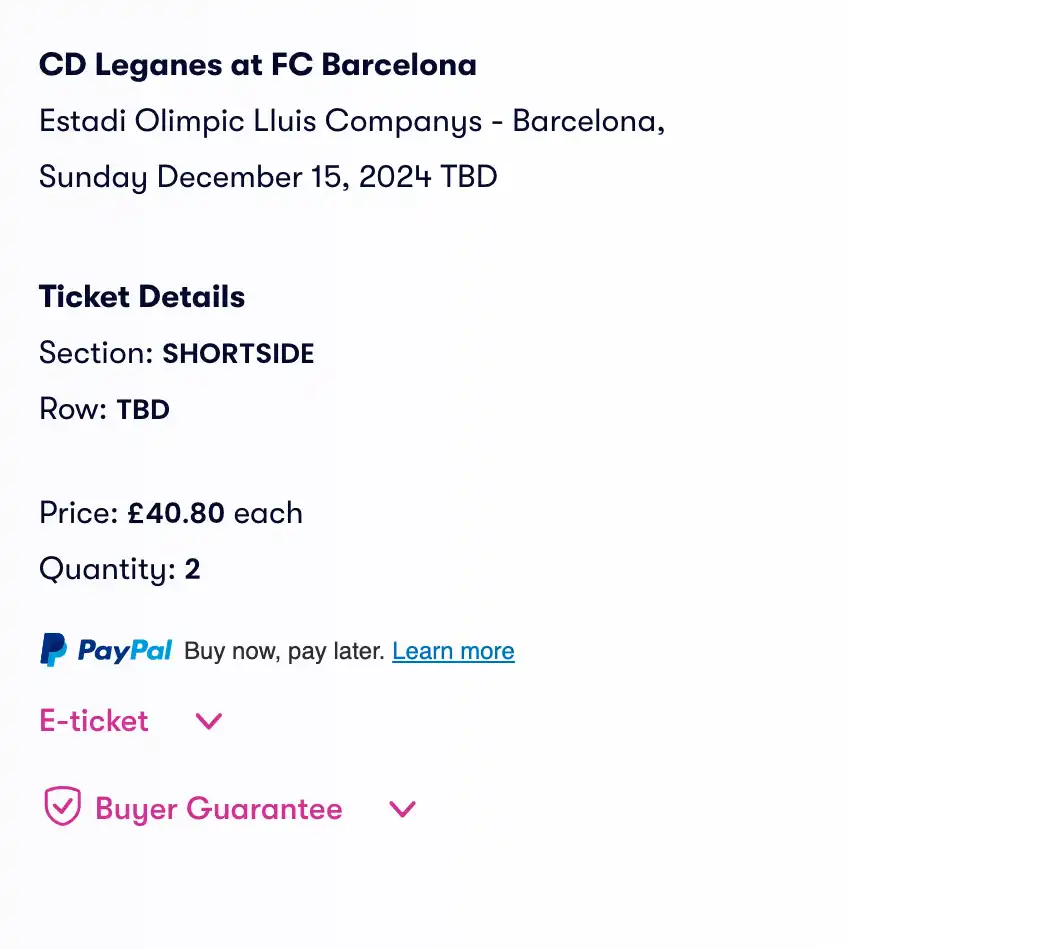
Task: Click the CD Leganes at FC Barcelona title
Action: tap(257, 64)
